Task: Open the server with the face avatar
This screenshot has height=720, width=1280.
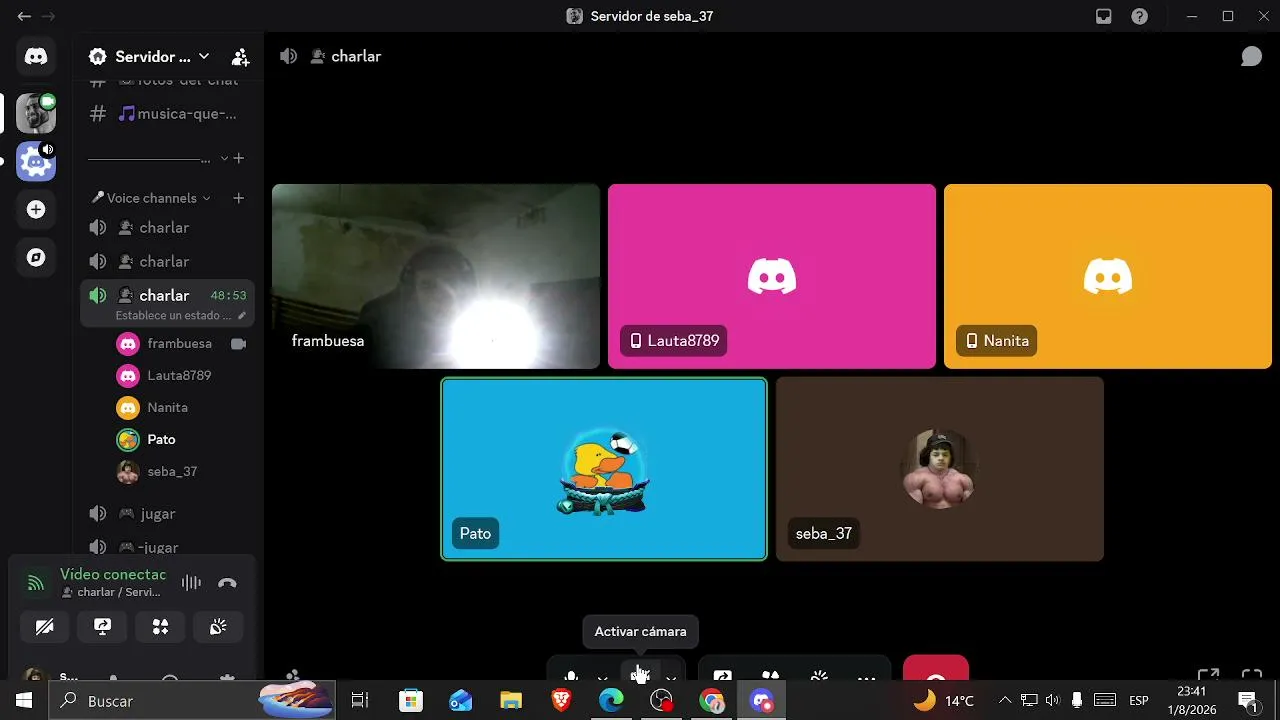Action: (x=36, y=113)
